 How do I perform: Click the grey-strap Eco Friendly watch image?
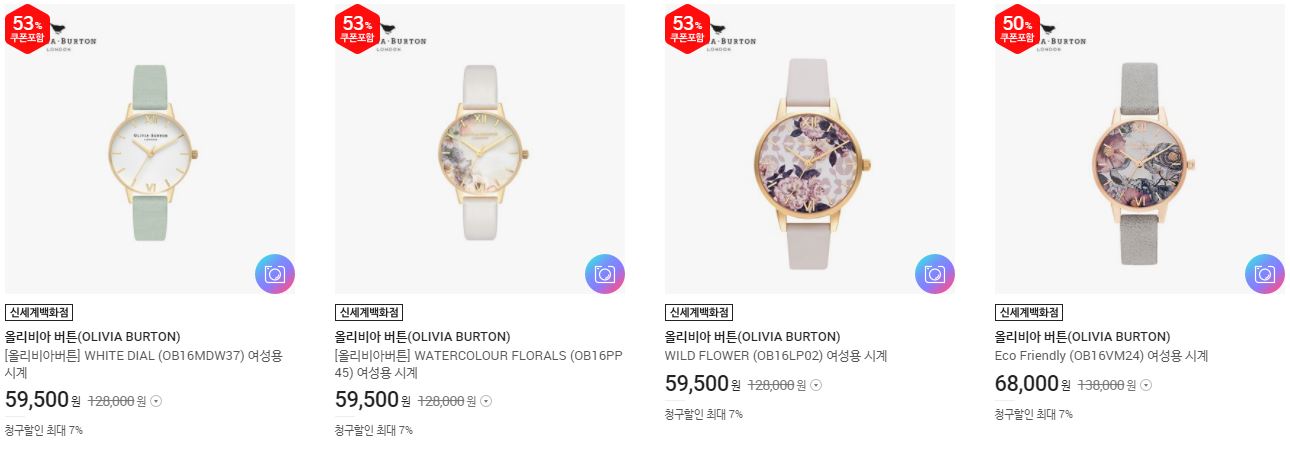[x=1140, y=149]
